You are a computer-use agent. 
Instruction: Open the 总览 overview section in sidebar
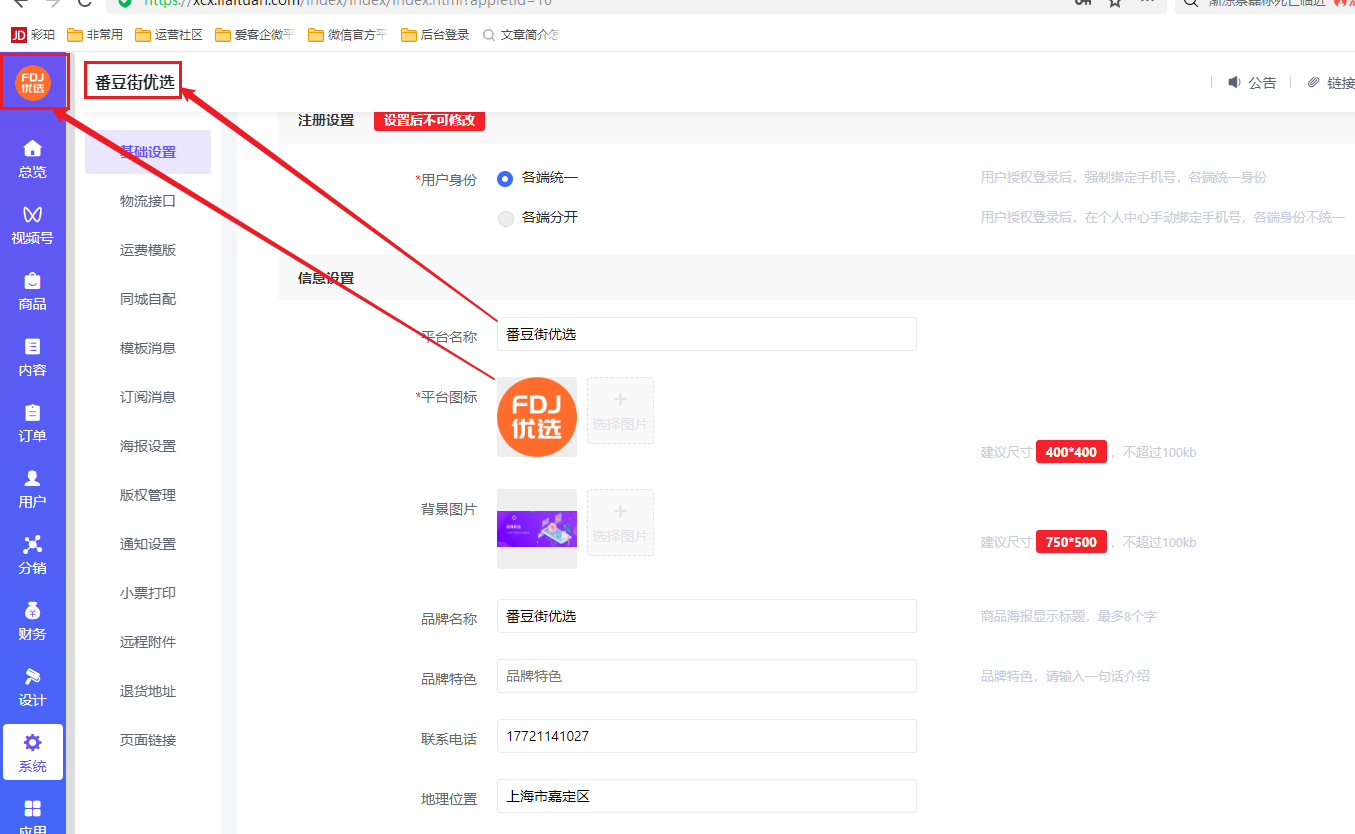pos(33,160)
